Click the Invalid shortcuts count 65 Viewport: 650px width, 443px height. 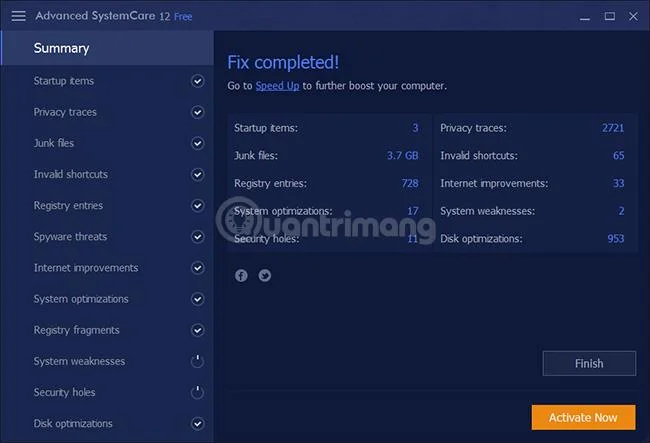coord(618,155)
